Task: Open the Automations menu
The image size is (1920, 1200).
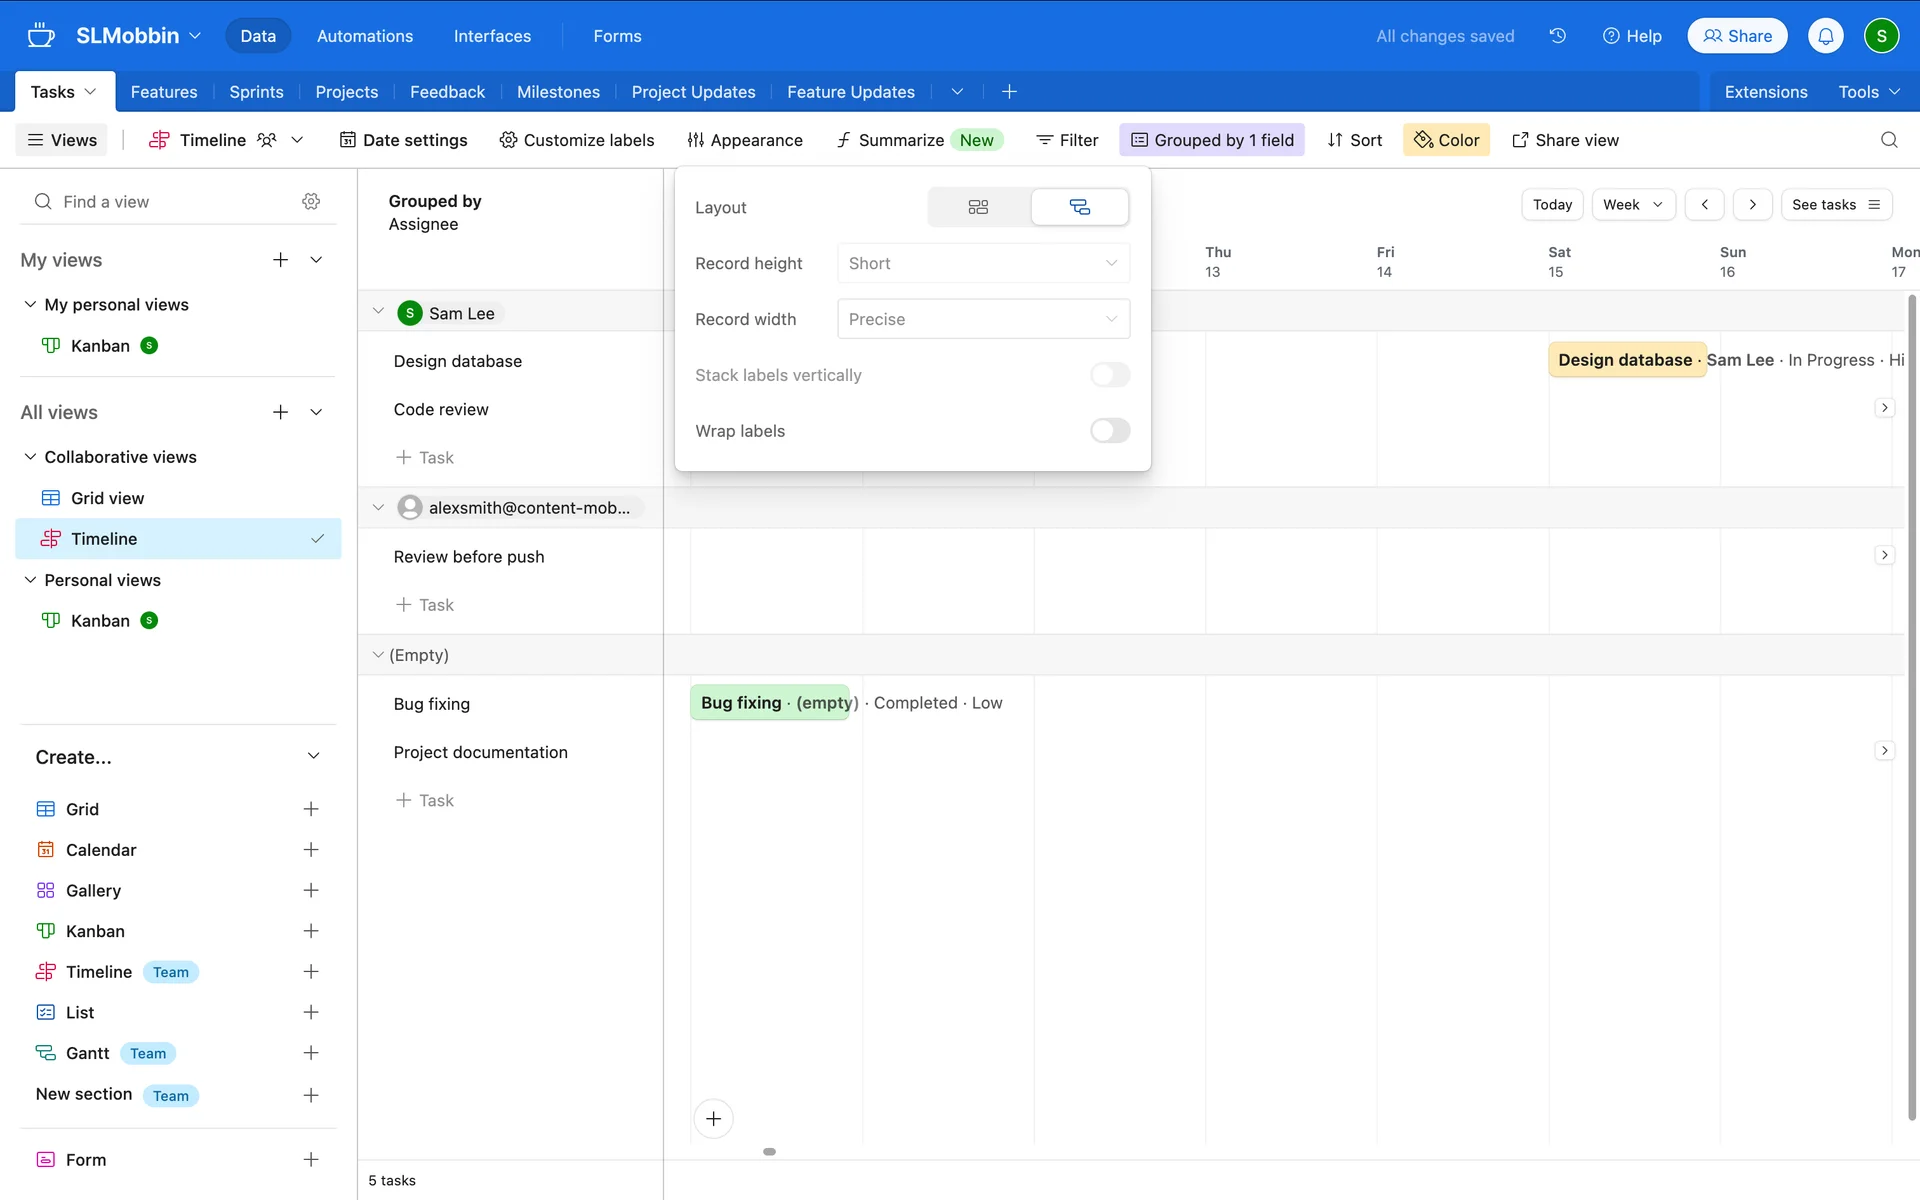Action: pos(364,36)
